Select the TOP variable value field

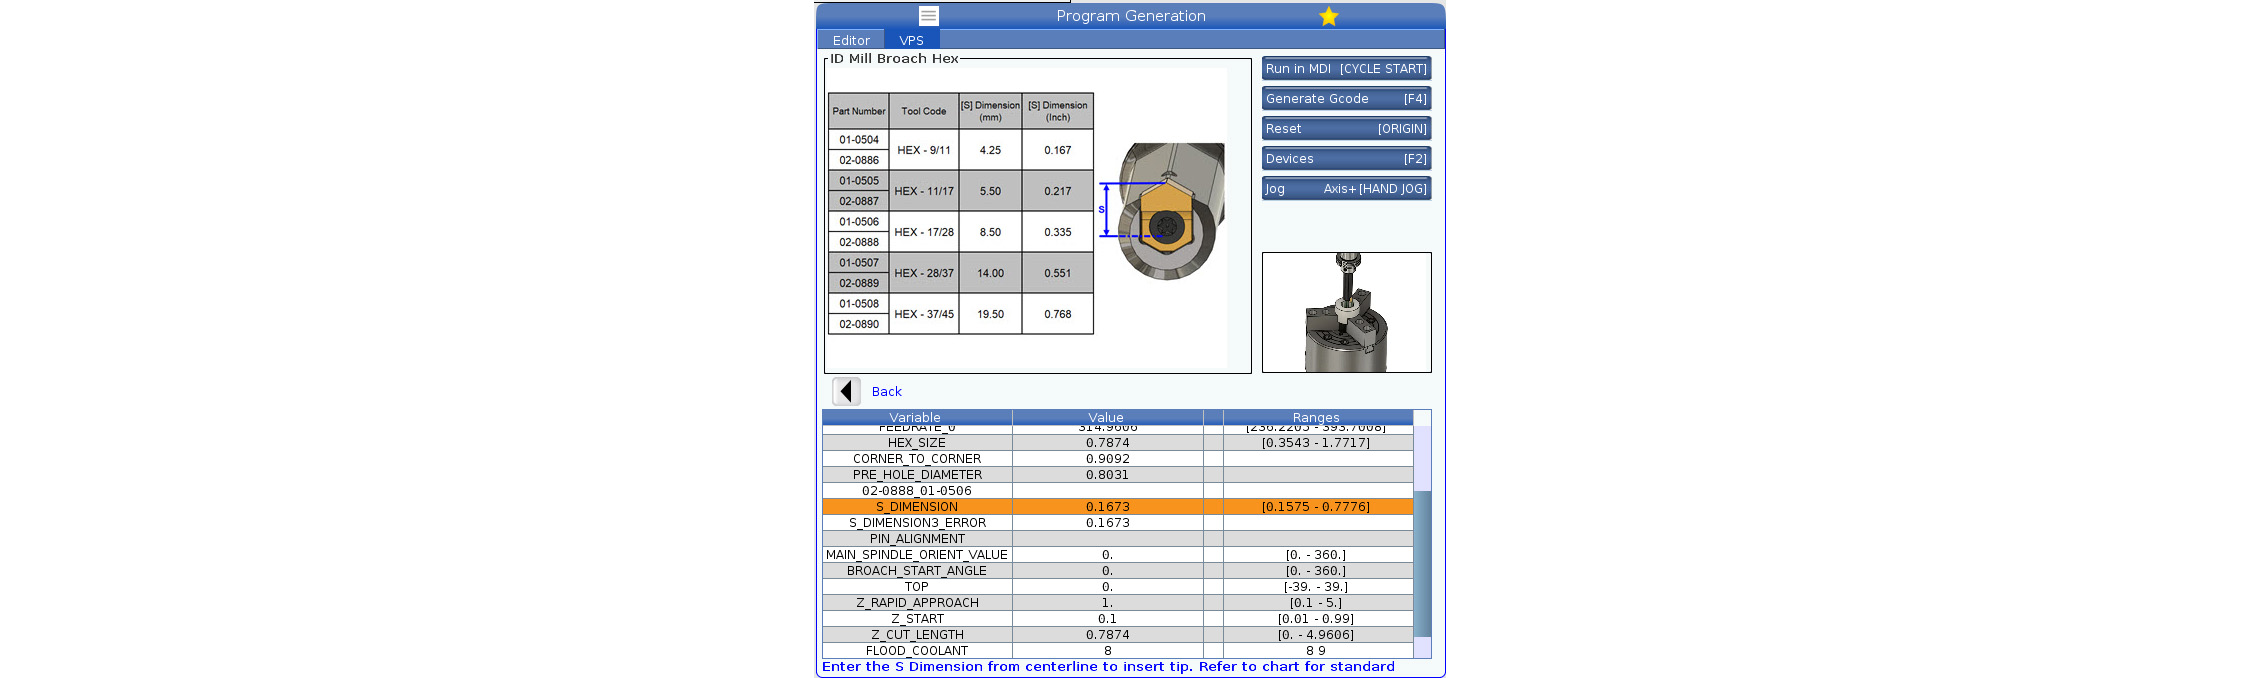tap(1107, 586)
